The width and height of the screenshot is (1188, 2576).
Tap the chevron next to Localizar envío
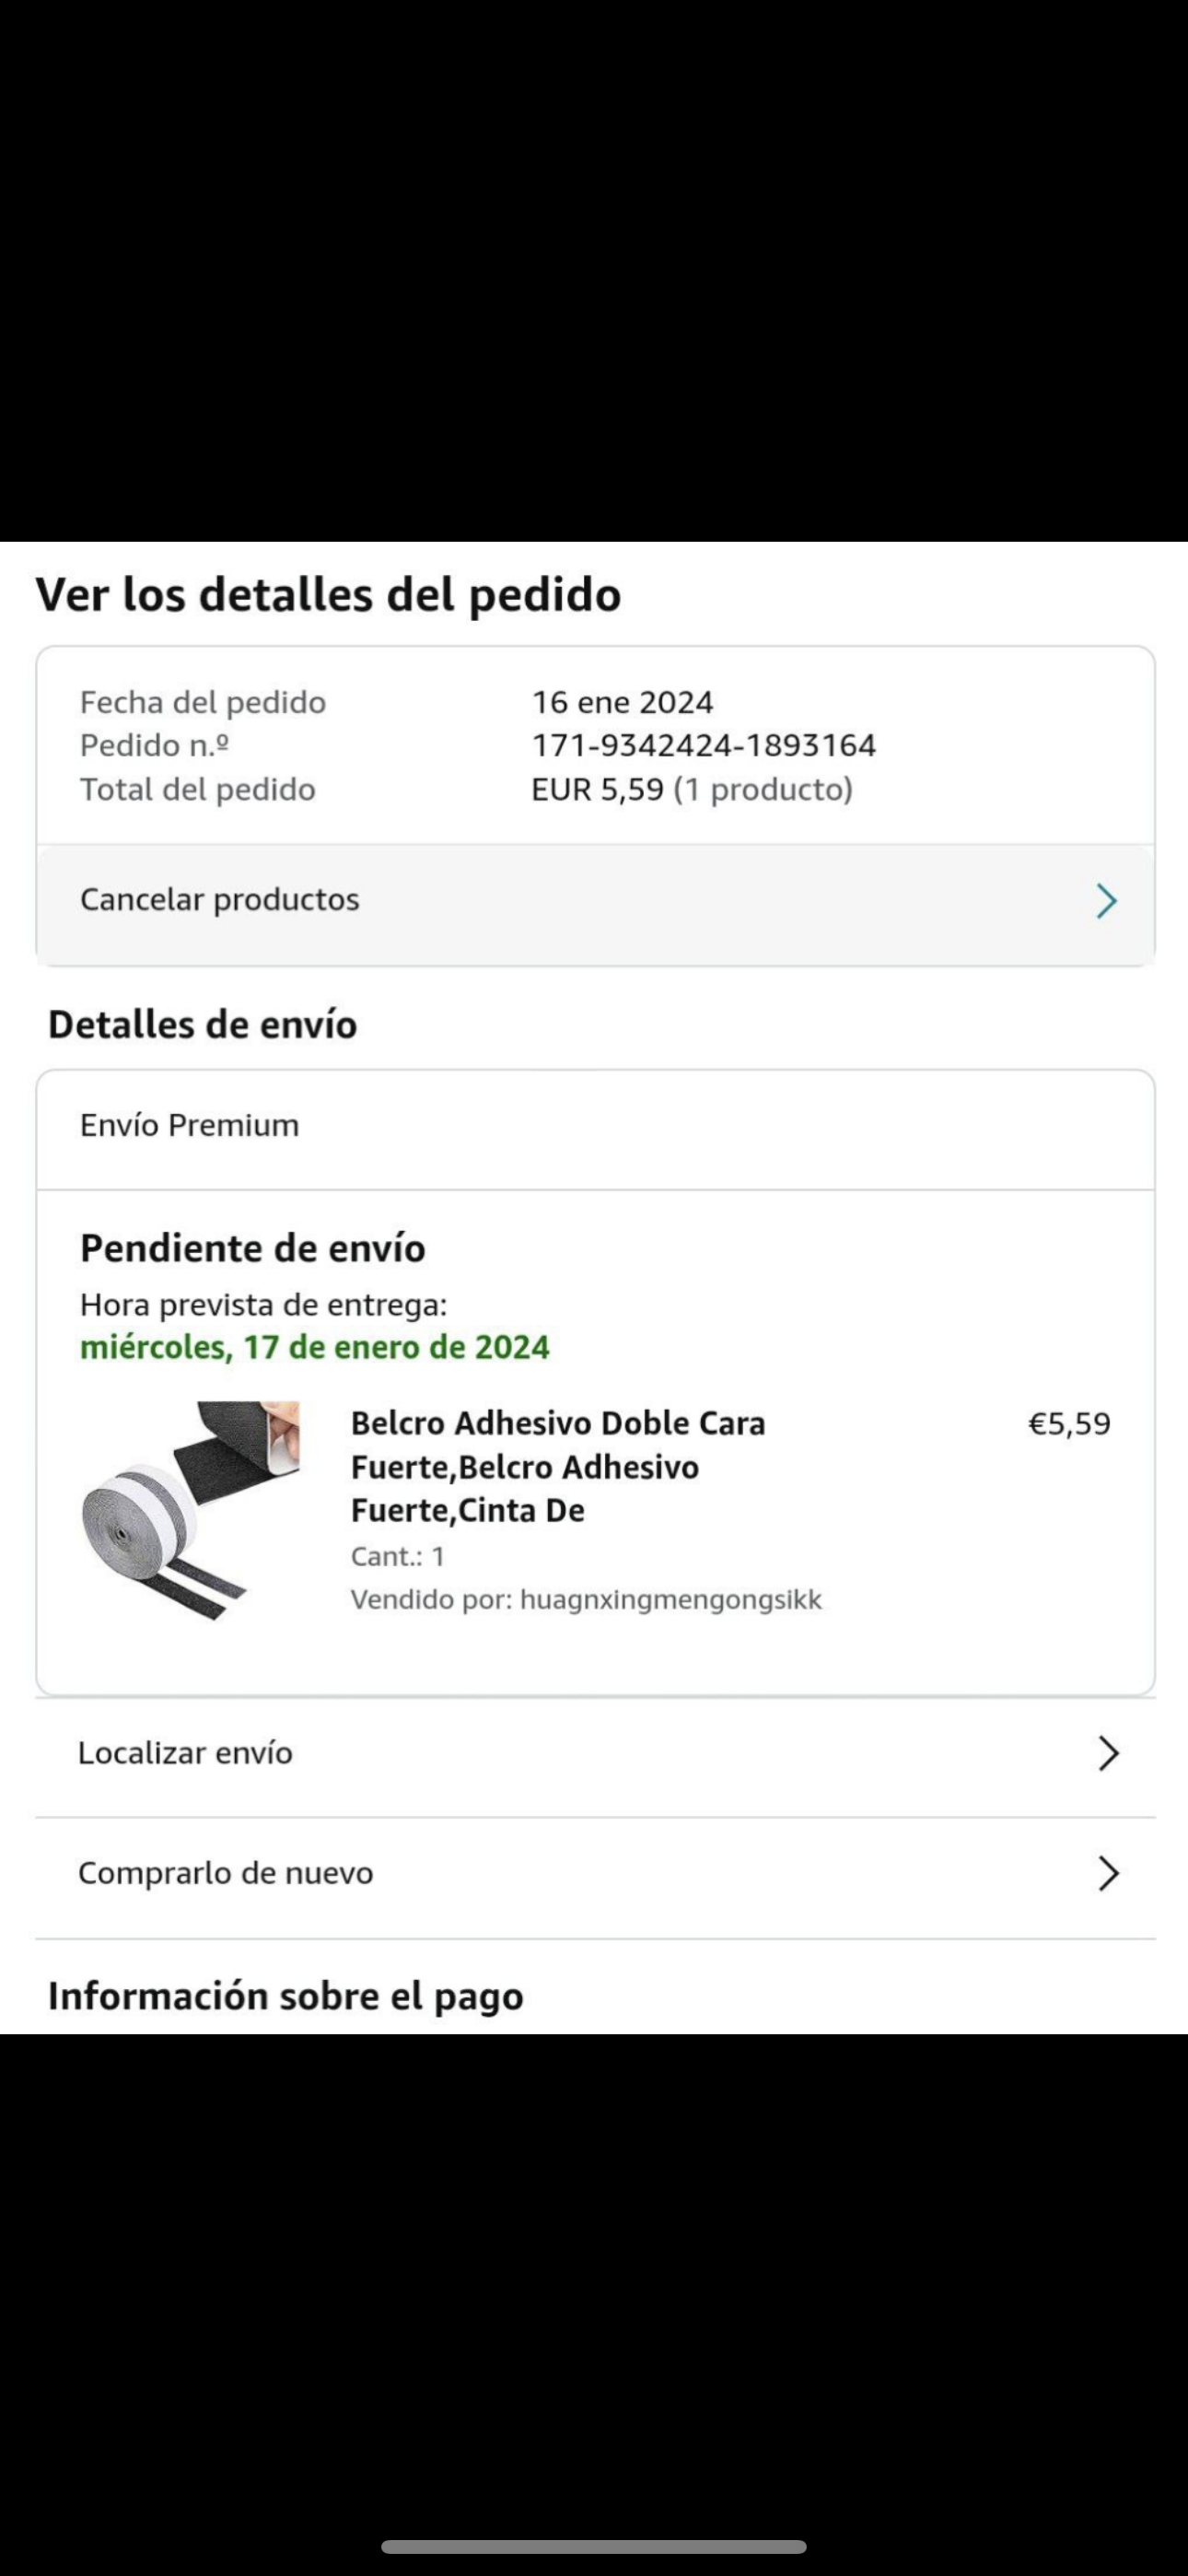[x=1108, y=1753]
